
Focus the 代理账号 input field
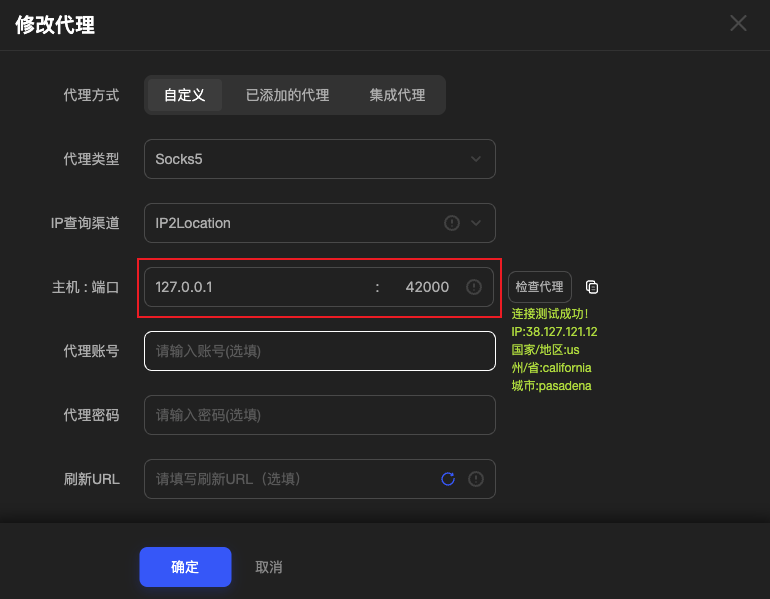coord(320,351)
